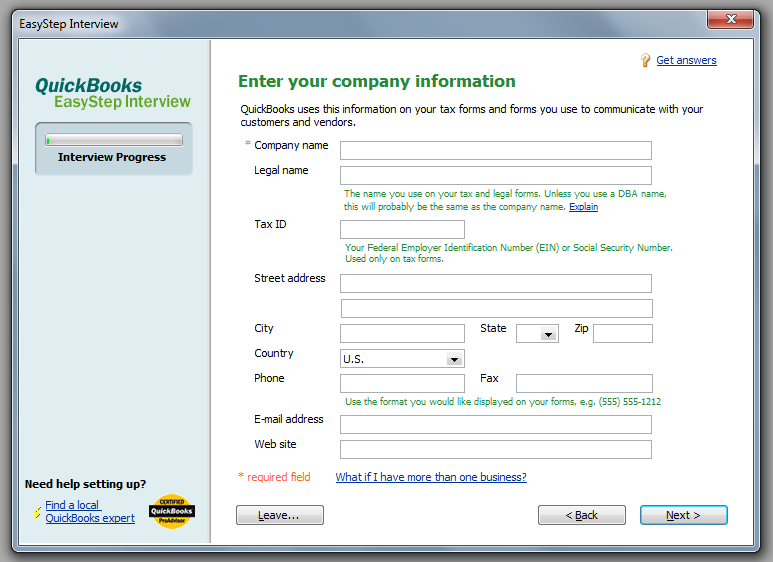Focus the Legal name field
Screen dimensions: 773x562
(x=495, y=176)
